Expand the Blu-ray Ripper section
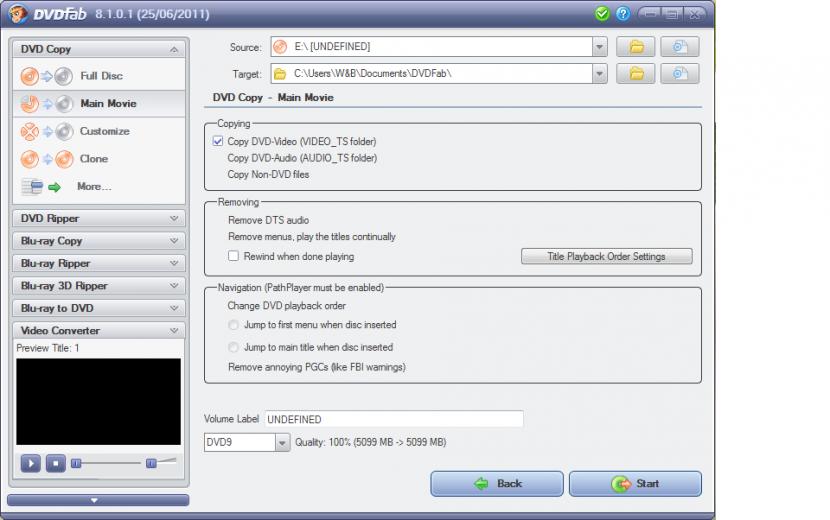The width and height of the screenshot is (830, 520). 99,263
